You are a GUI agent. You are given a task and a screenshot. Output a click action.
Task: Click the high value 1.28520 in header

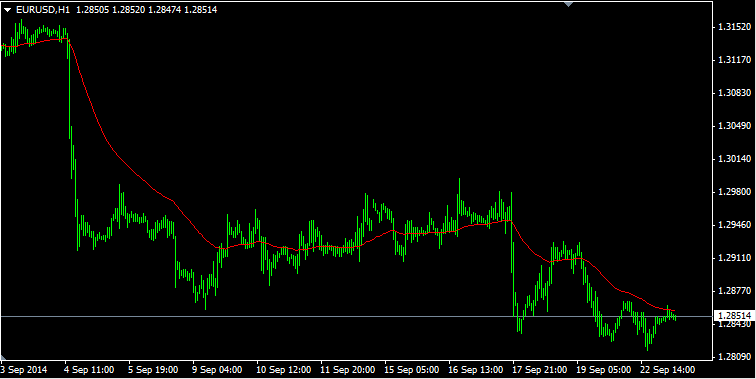click(x=128, y=9)
